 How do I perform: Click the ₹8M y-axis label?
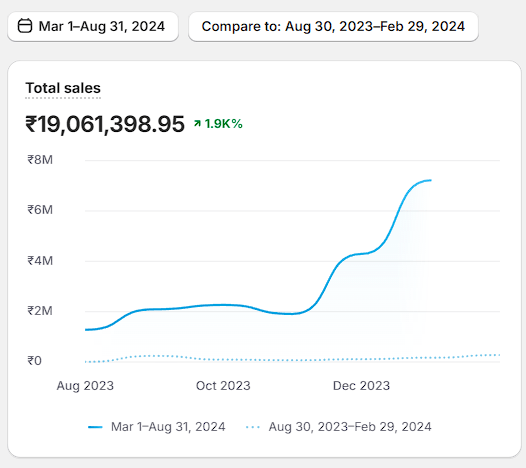click(40, 160)
